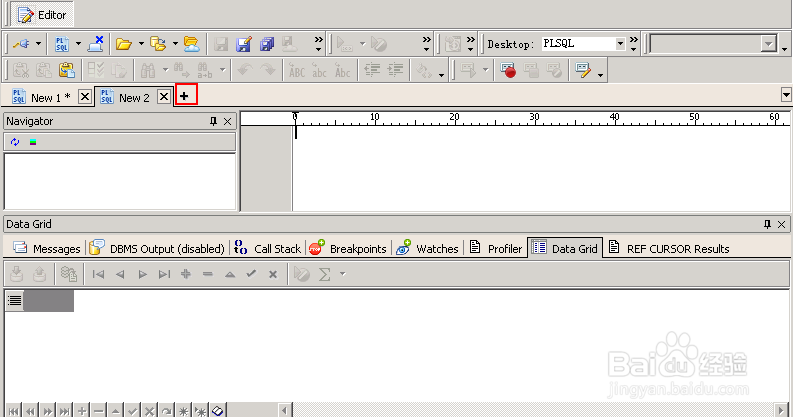Click the grid row selector list icon
This screenshot has height=417, width=793.
[x=15, y=300]
